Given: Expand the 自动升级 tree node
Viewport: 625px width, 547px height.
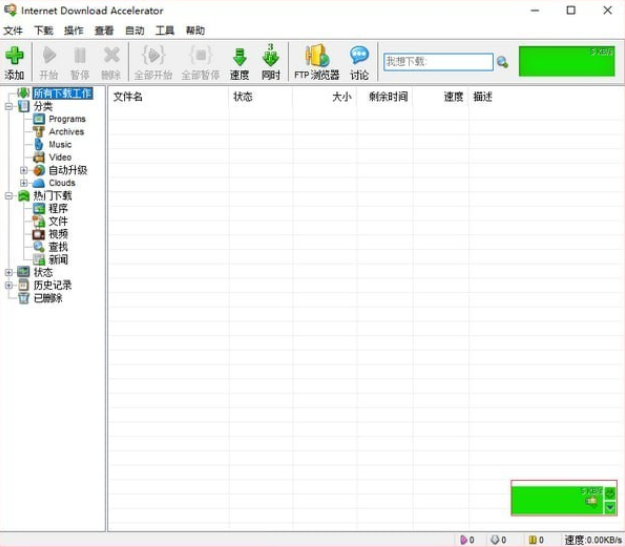Looking at the screenshot, I should click(x=24, y=171).
